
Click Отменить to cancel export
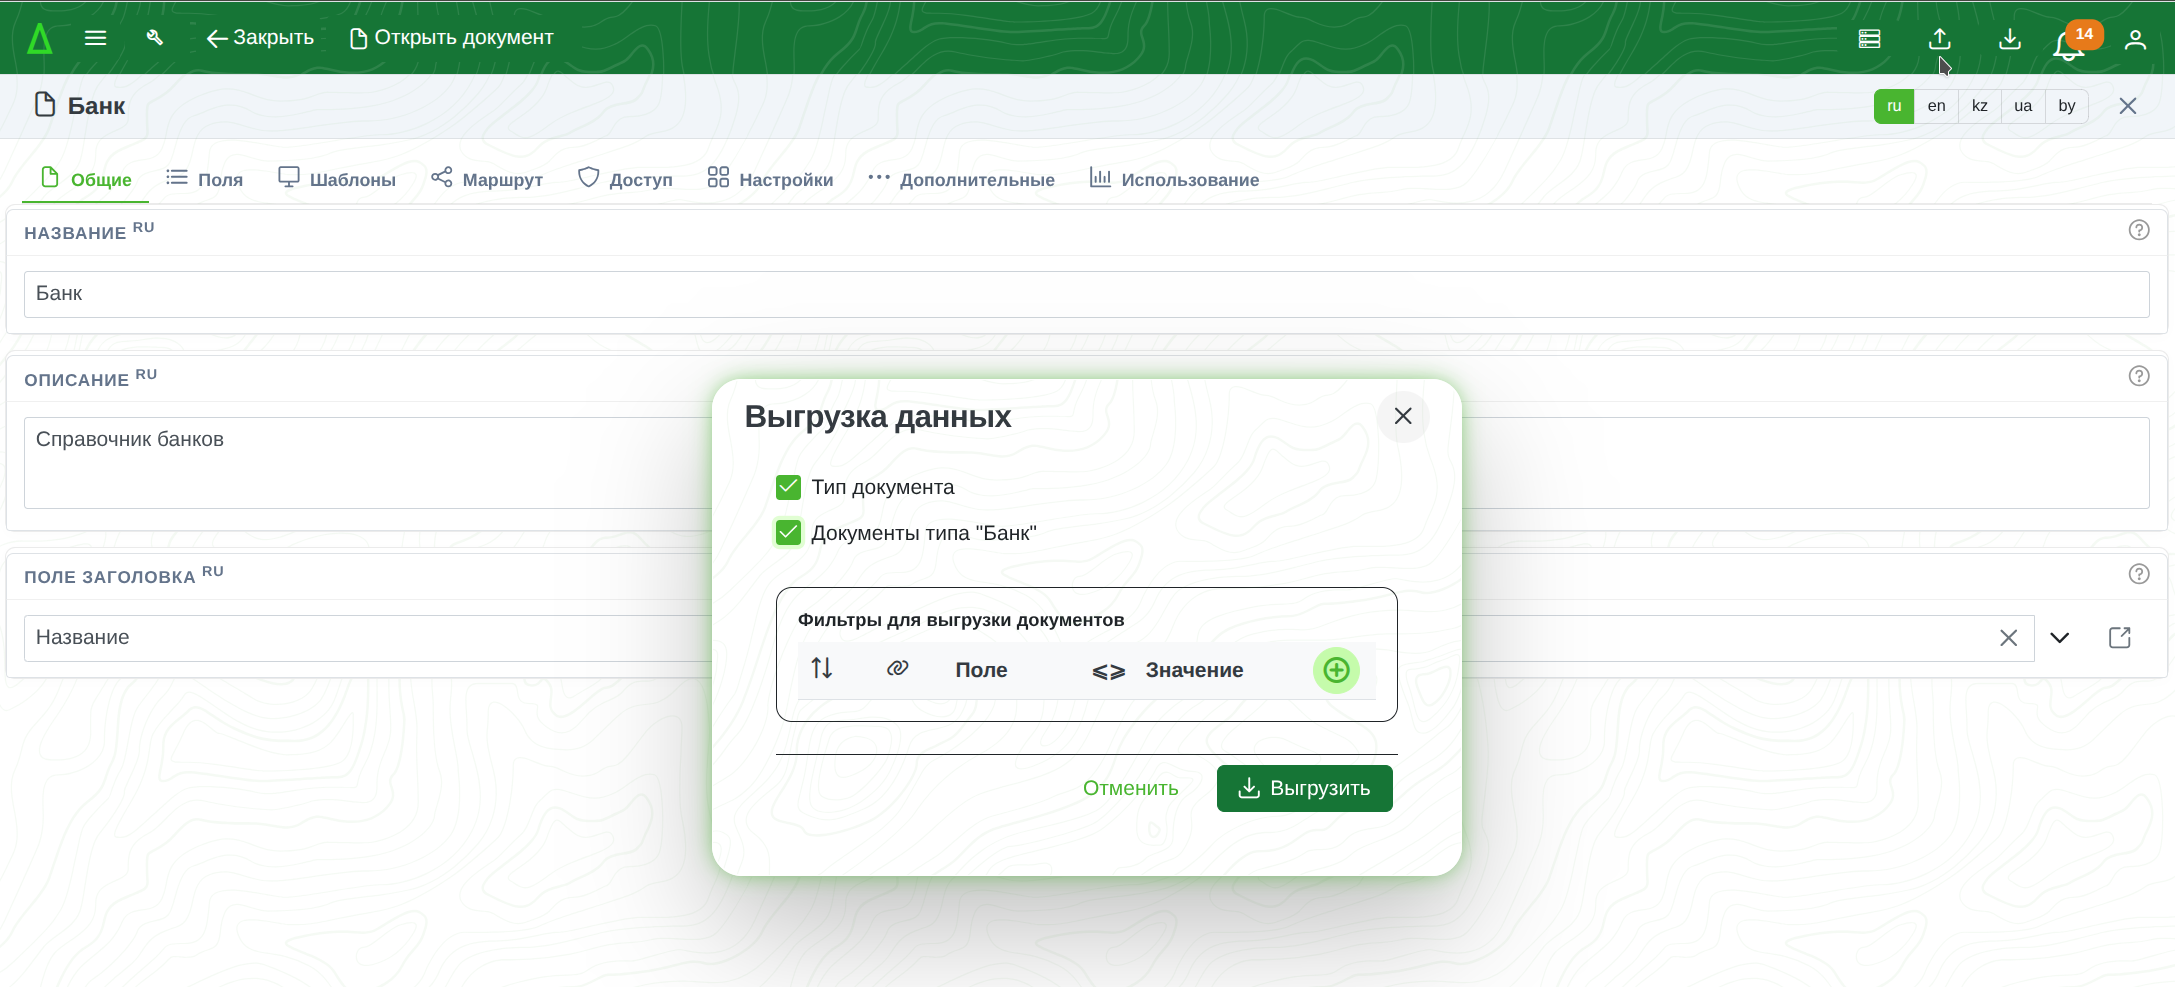[x=1130, y=788]
